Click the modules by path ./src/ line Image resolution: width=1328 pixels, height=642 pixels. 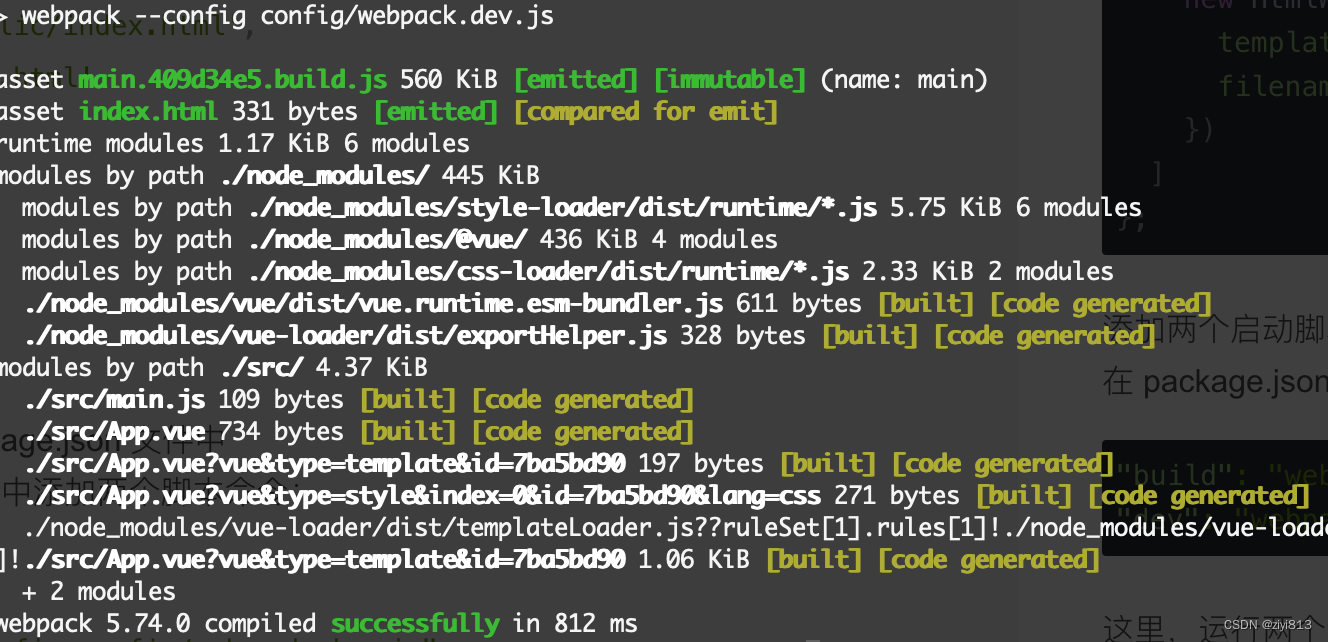click(212, 367)
